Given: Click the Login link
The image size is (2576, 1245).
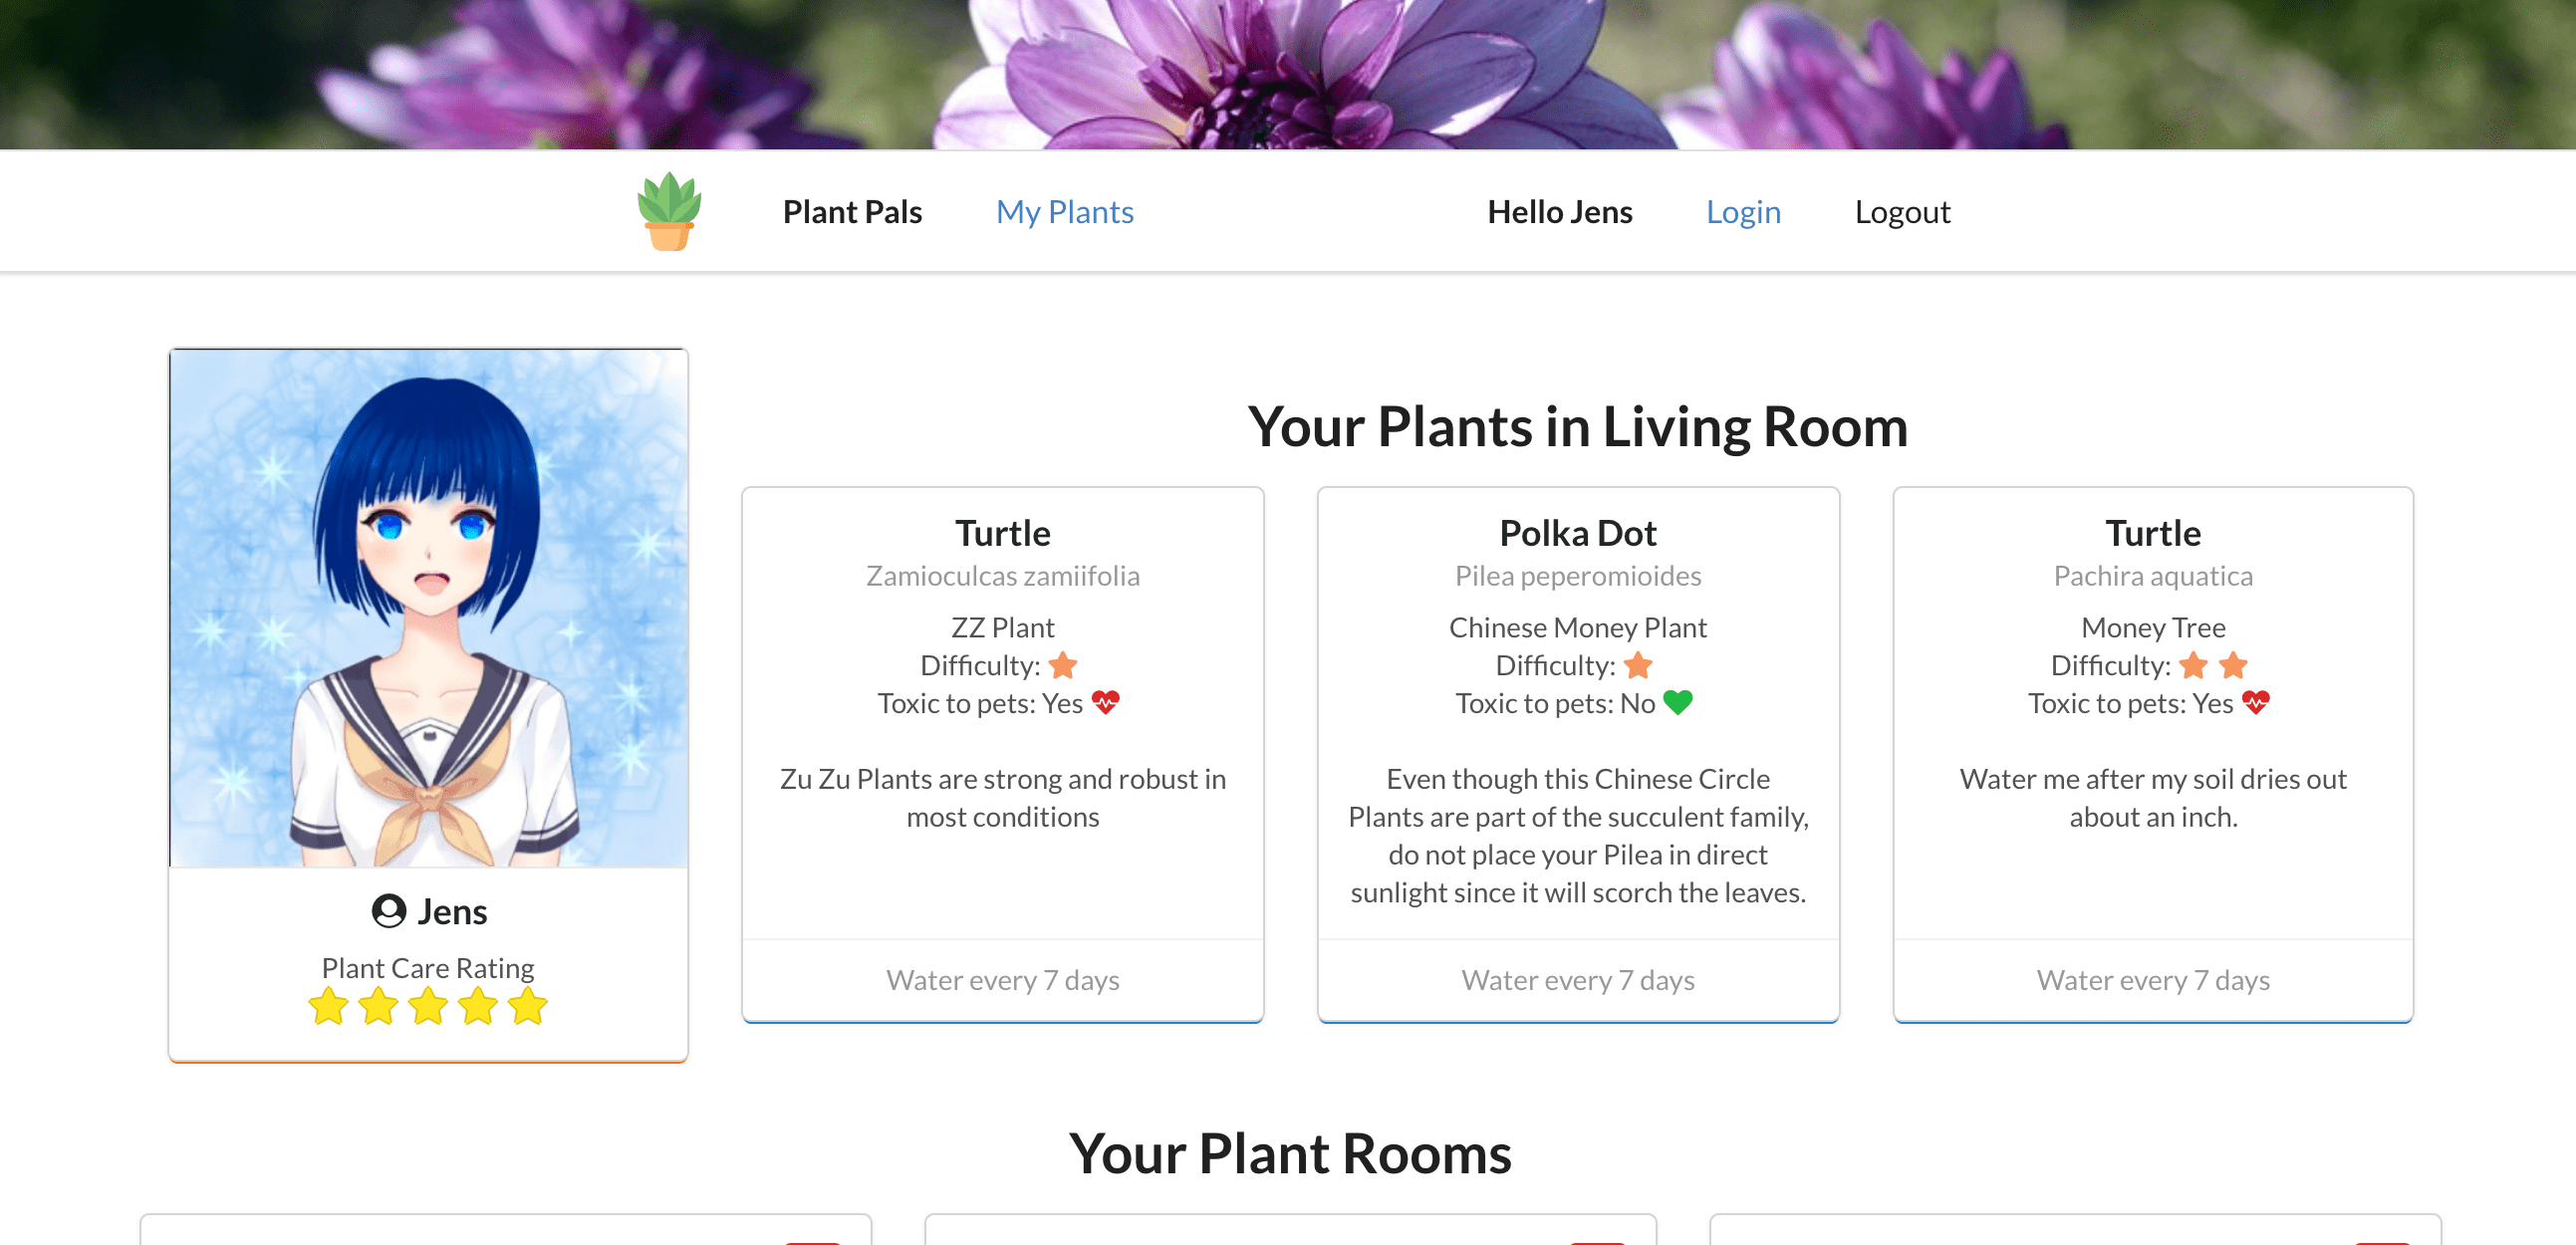Looking at the screenshot, I should 1743,212.
